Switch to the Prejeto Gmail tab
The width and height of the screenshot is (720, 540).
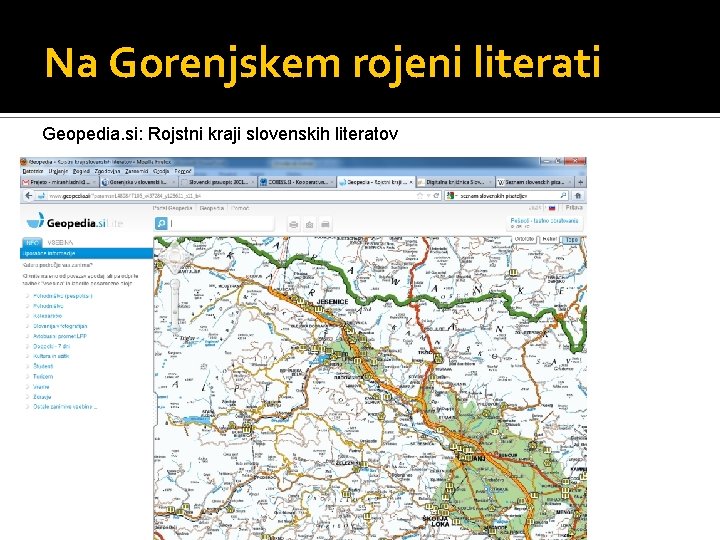coord(59,182)
